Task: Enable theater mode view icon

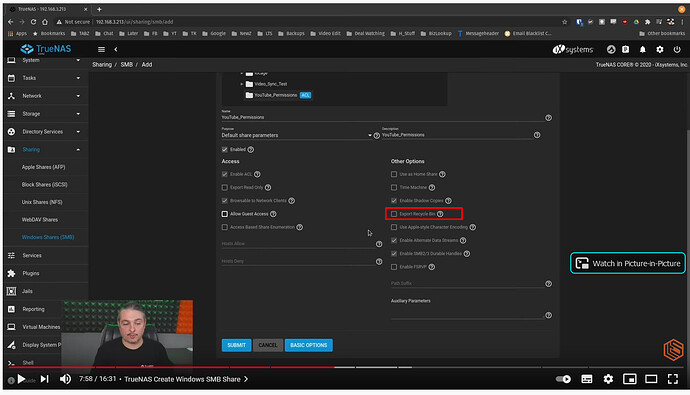Action: coord(651,379)
